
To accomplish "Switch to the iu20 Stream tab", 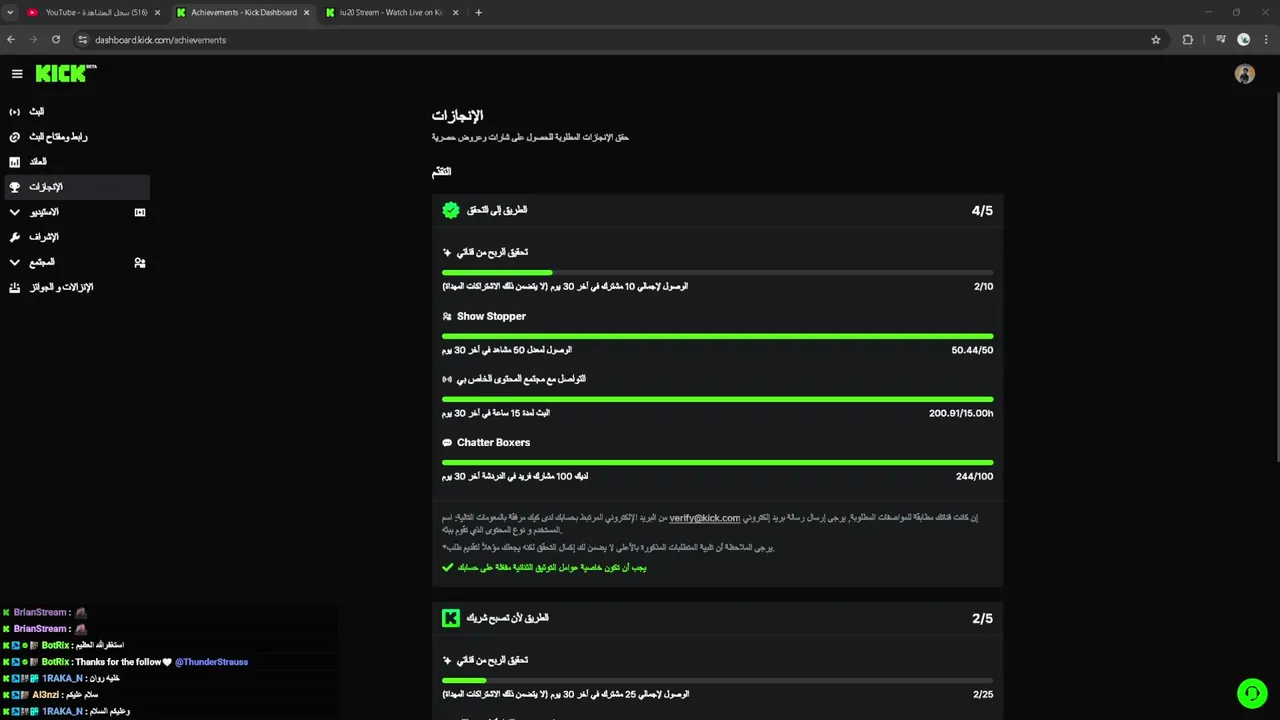I will tap(390, 13).
